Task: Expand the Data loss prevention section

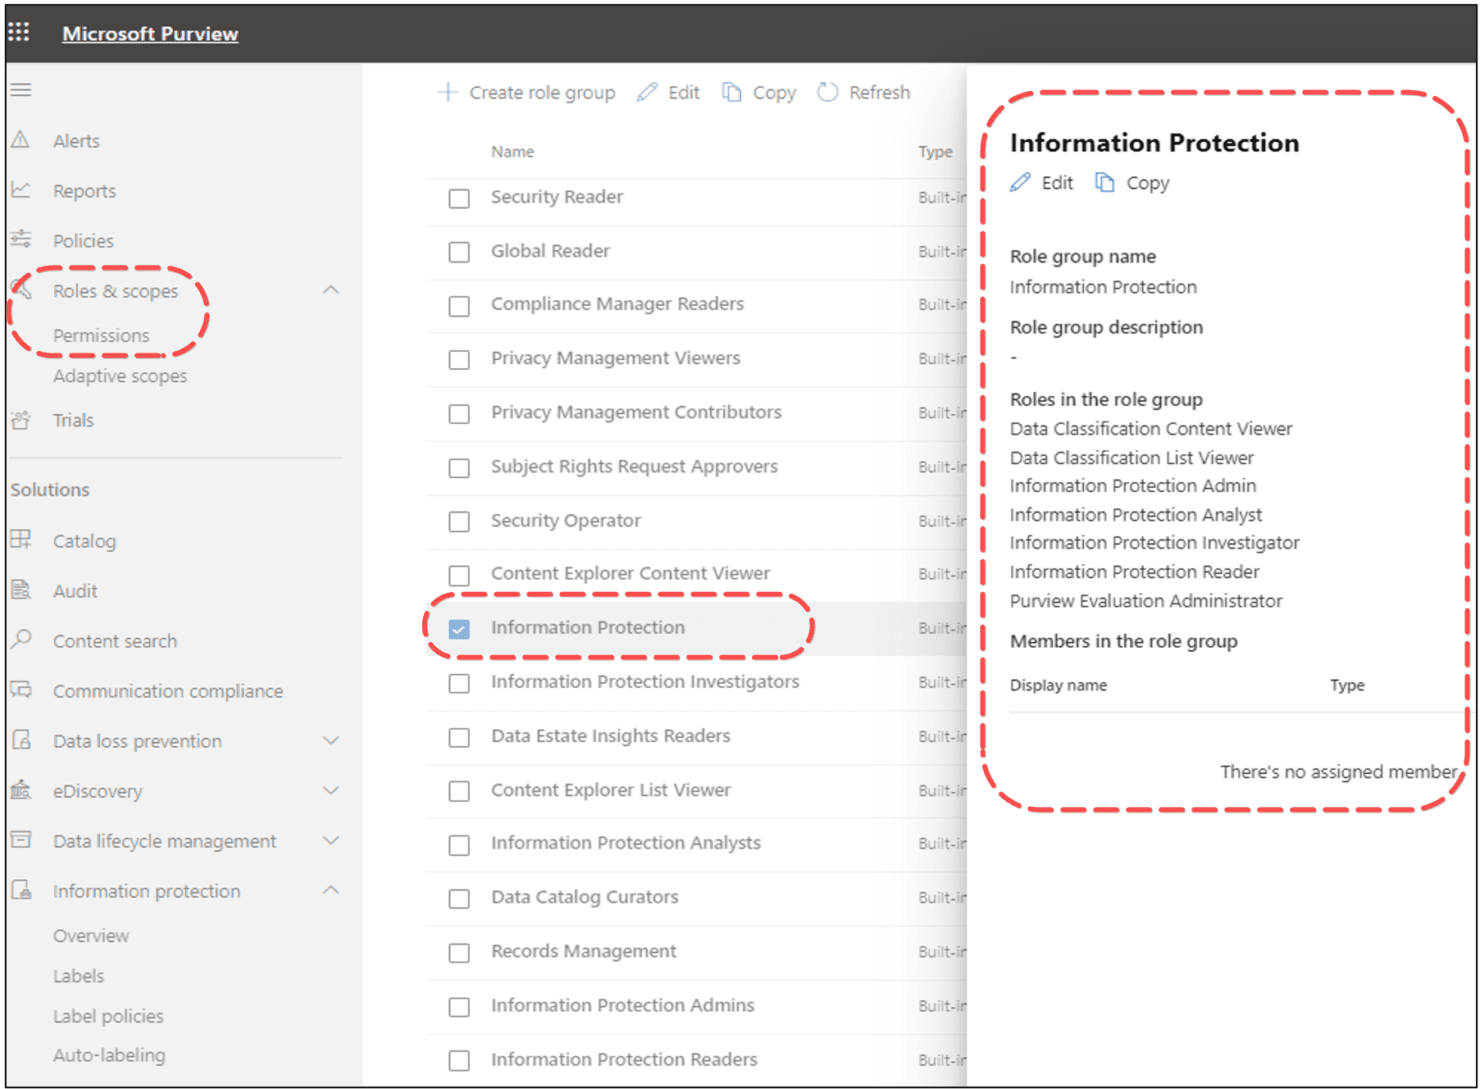Action: (x=331, y=740)
